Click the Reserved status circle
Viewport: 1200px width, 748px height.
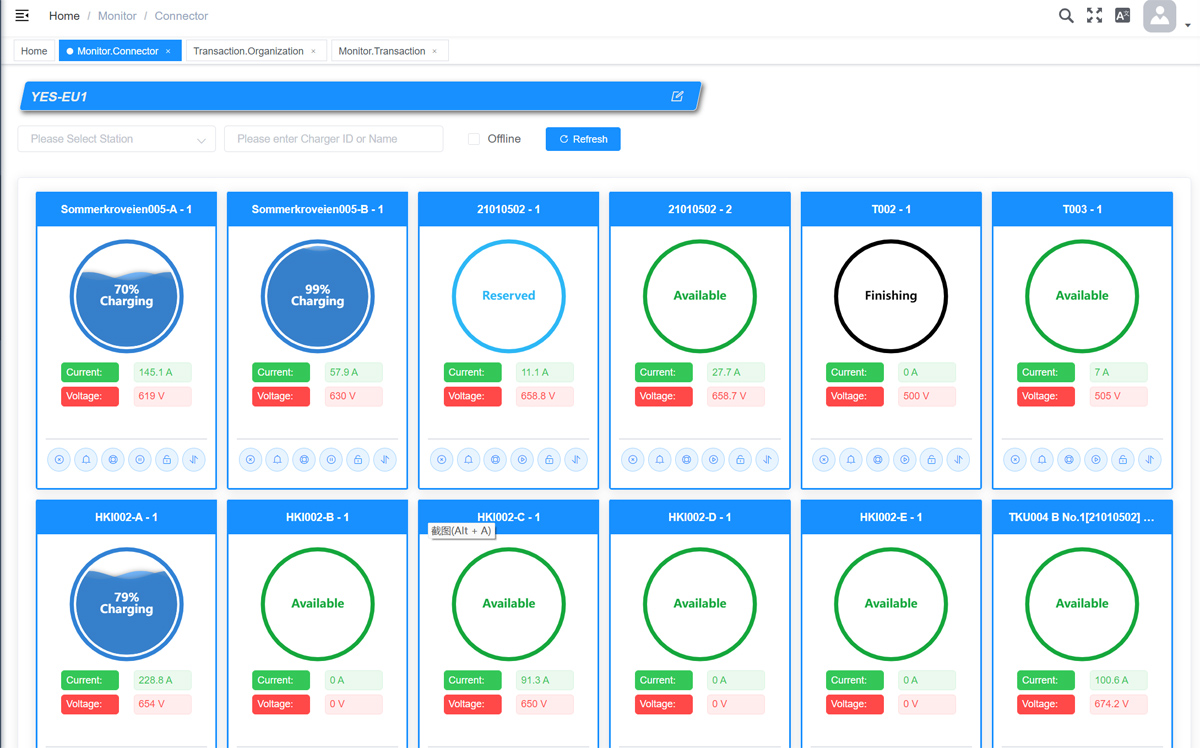pyautogui.click(x=508, y=296)
